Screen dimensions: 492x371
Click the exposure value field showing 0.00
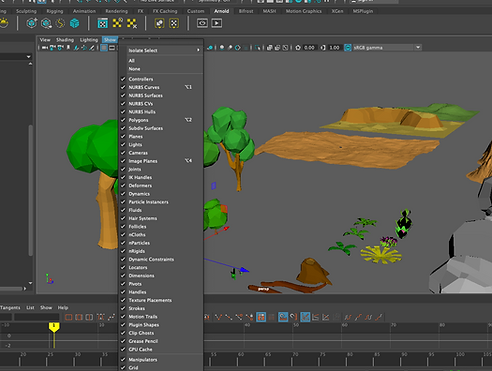[x=310, y=48]
